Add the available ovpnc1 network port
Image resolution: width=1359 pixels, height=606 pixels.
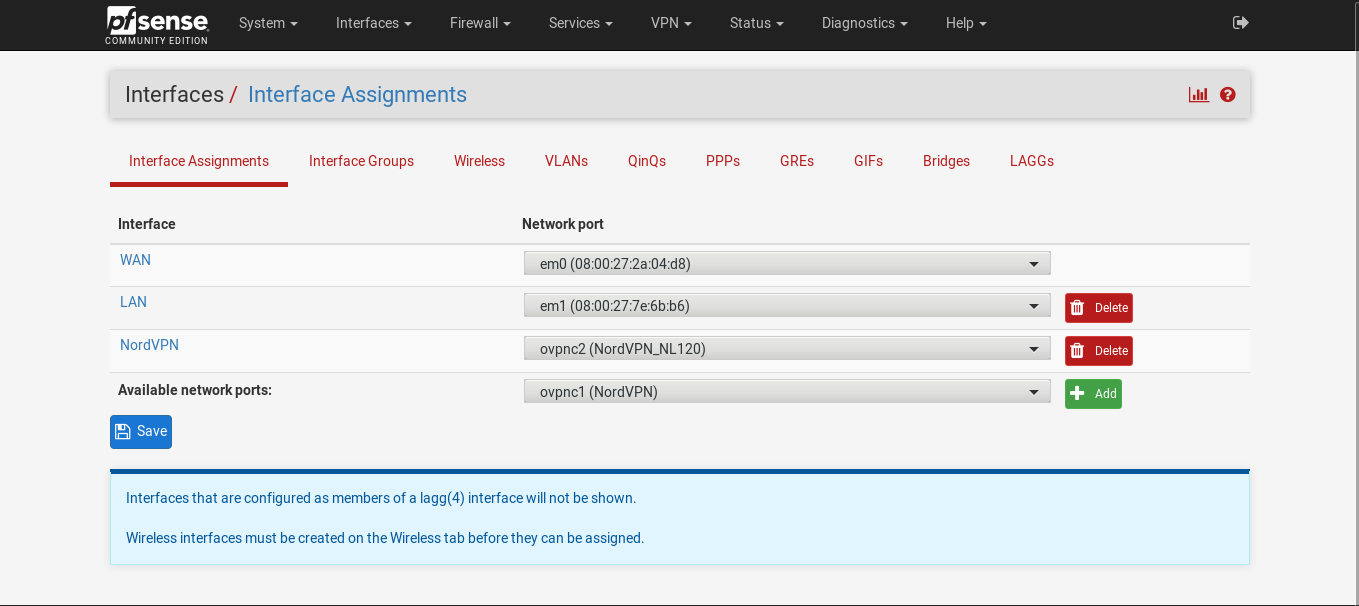click(x=1093, y=394)
